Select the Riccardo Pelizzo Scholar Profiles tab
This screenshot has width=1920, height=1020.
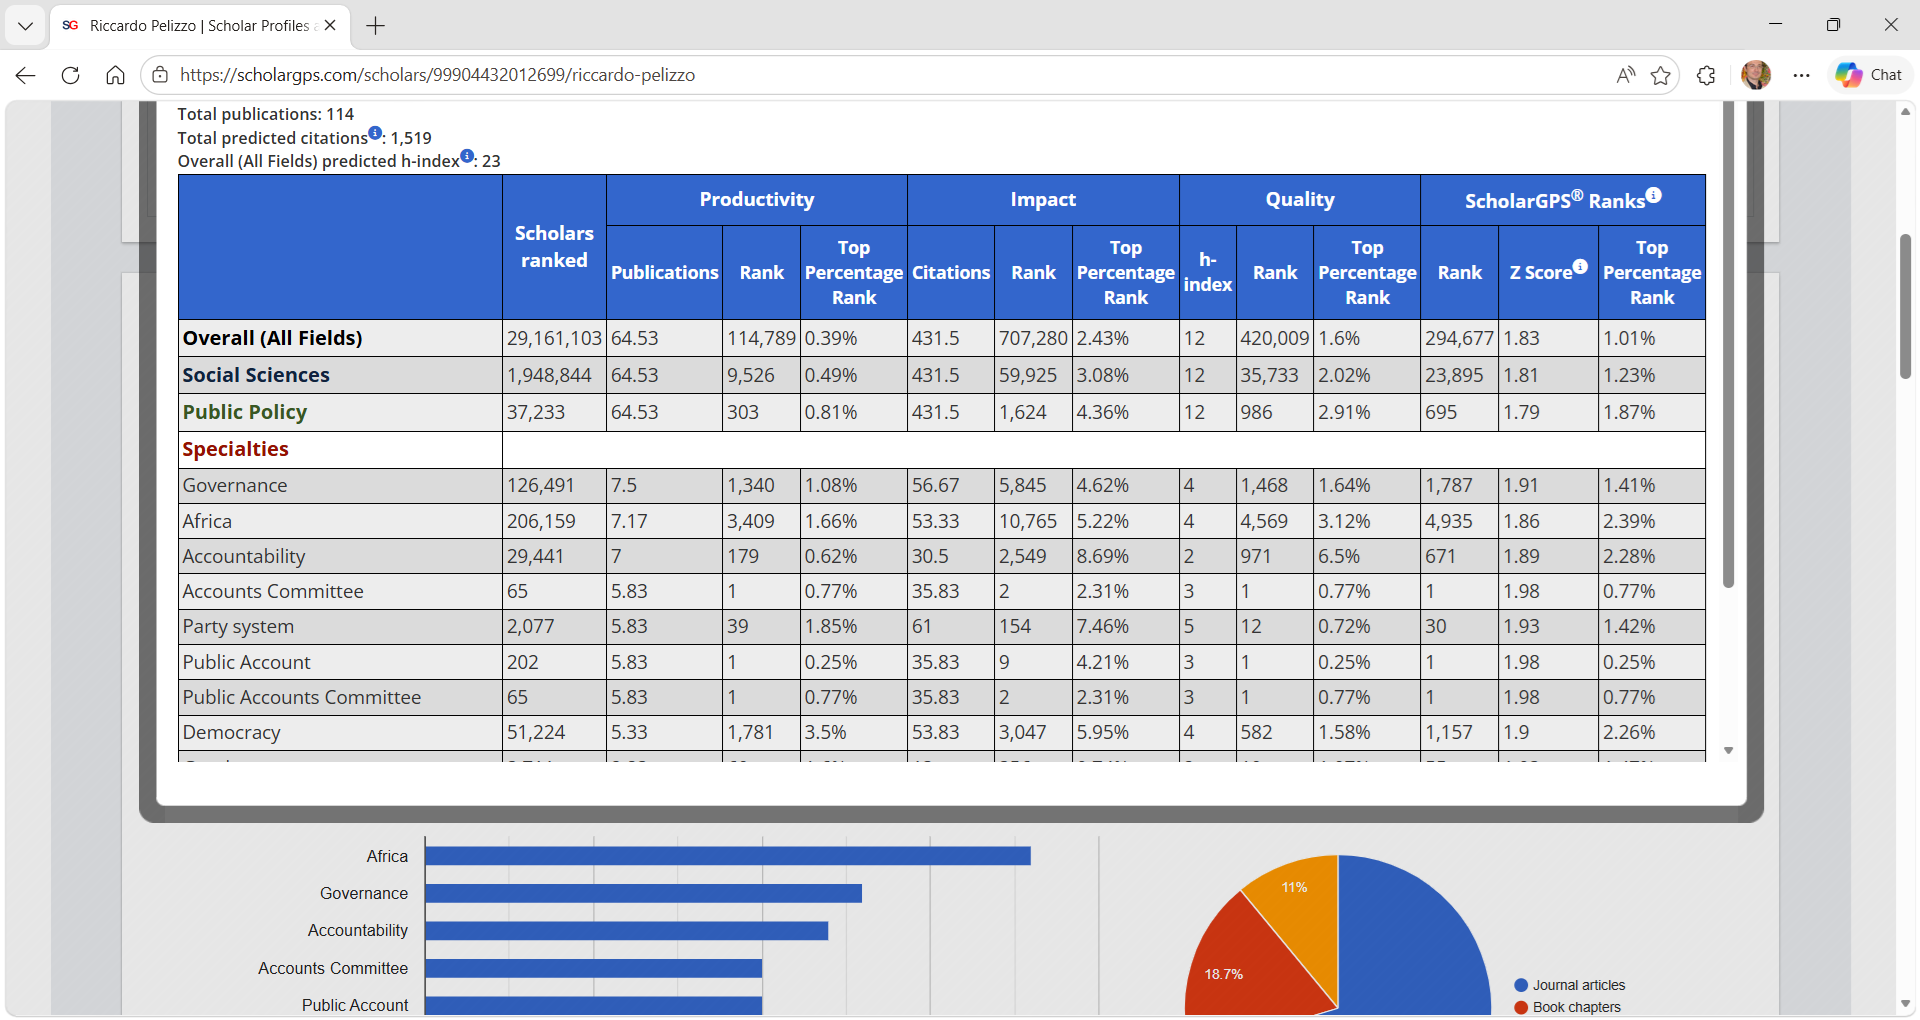(x=199, y=26)
